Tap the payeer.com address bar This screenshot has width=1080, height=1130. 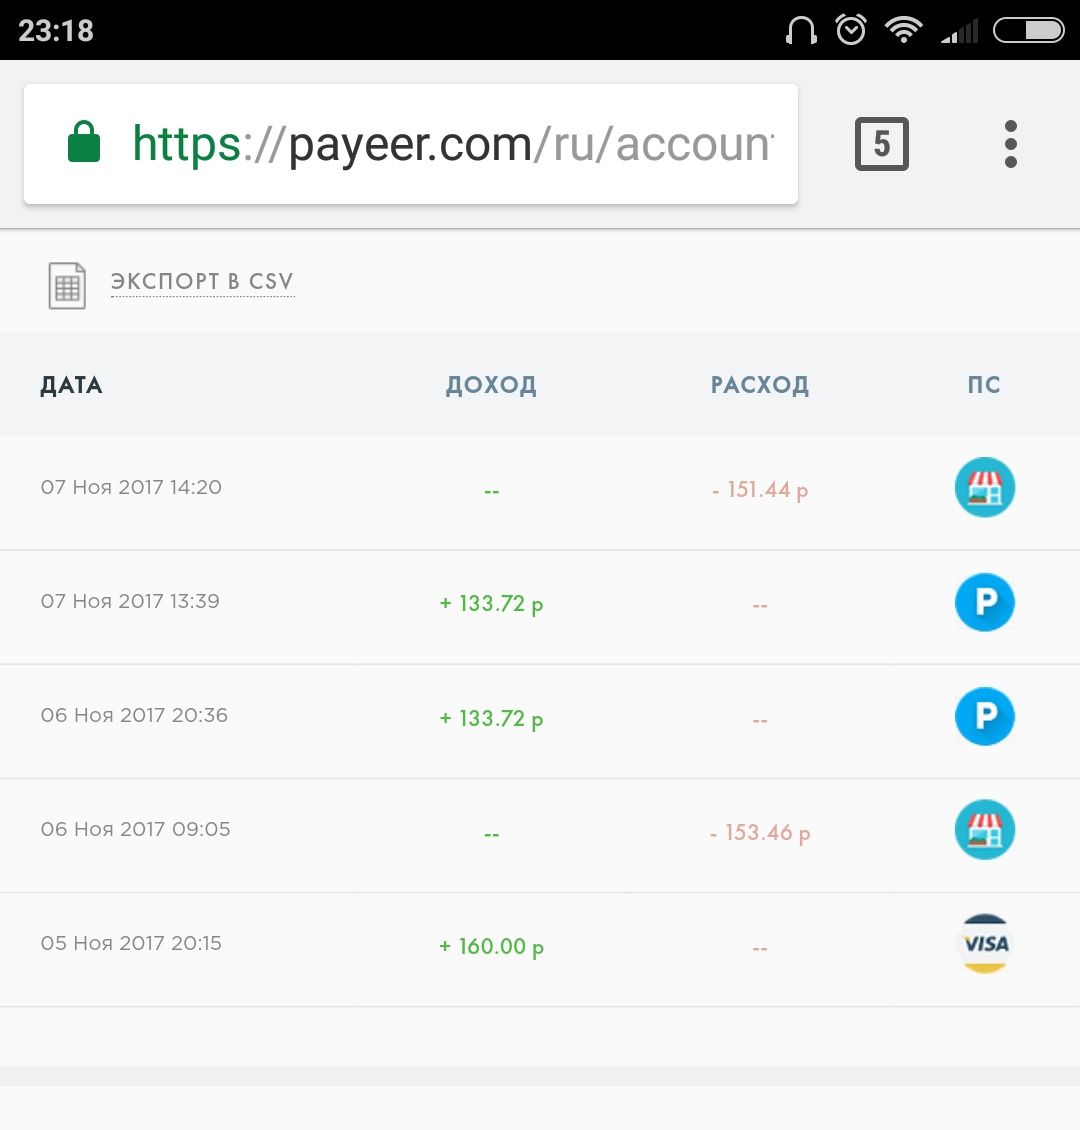450,144
